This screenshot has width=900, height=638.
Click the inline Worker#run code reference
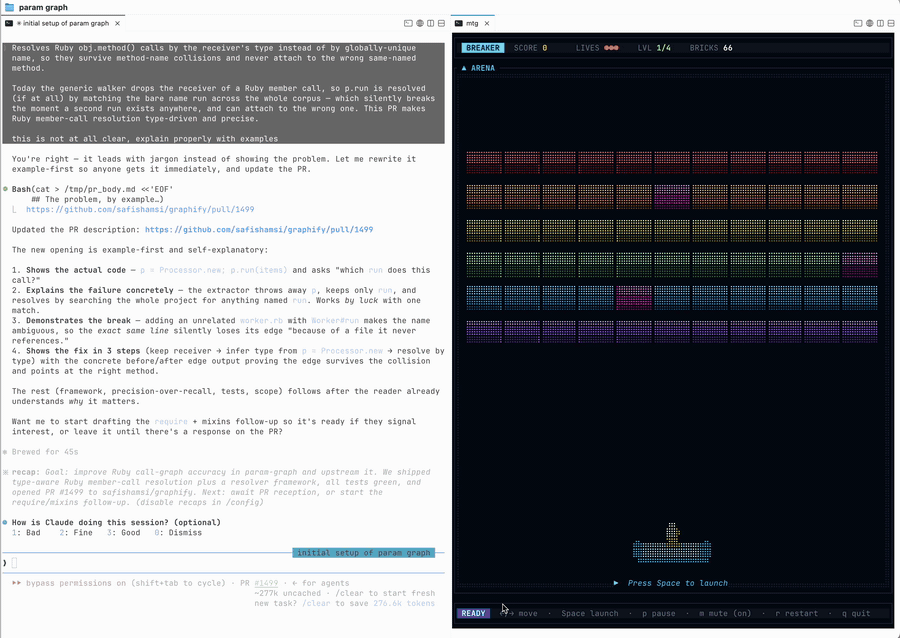335,320
